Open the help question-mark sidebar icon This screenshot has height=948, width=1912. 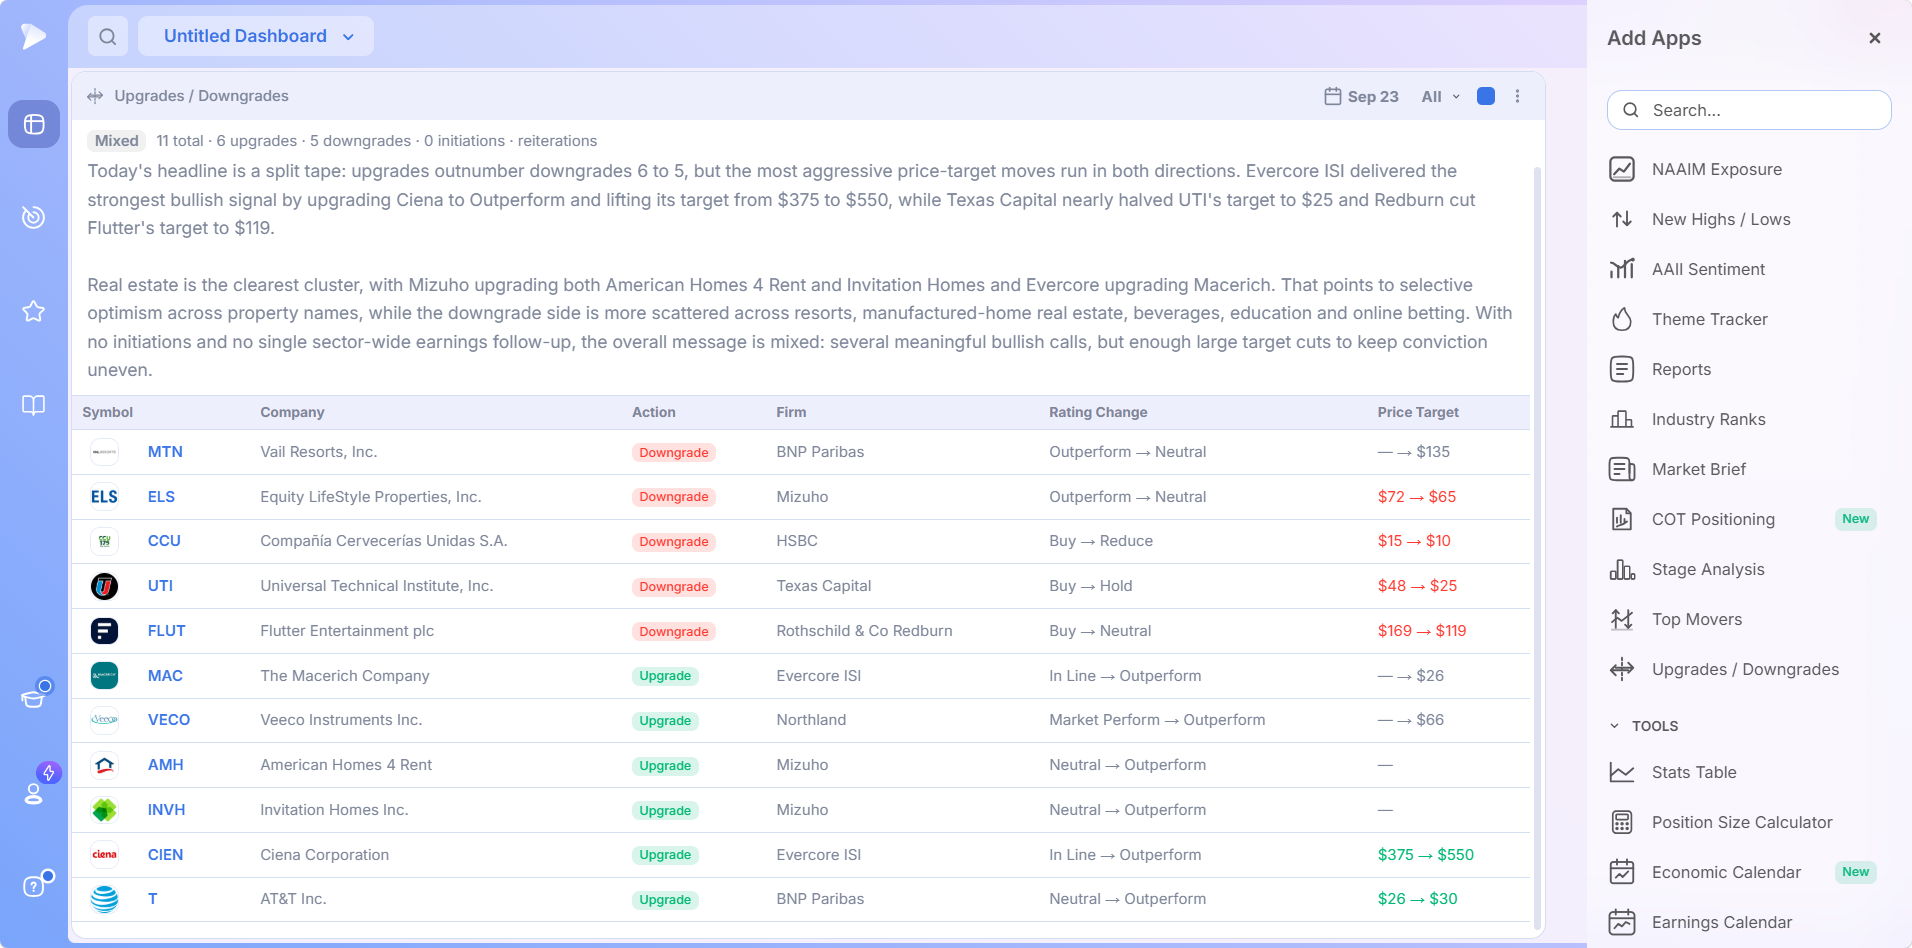pos(34,885)
